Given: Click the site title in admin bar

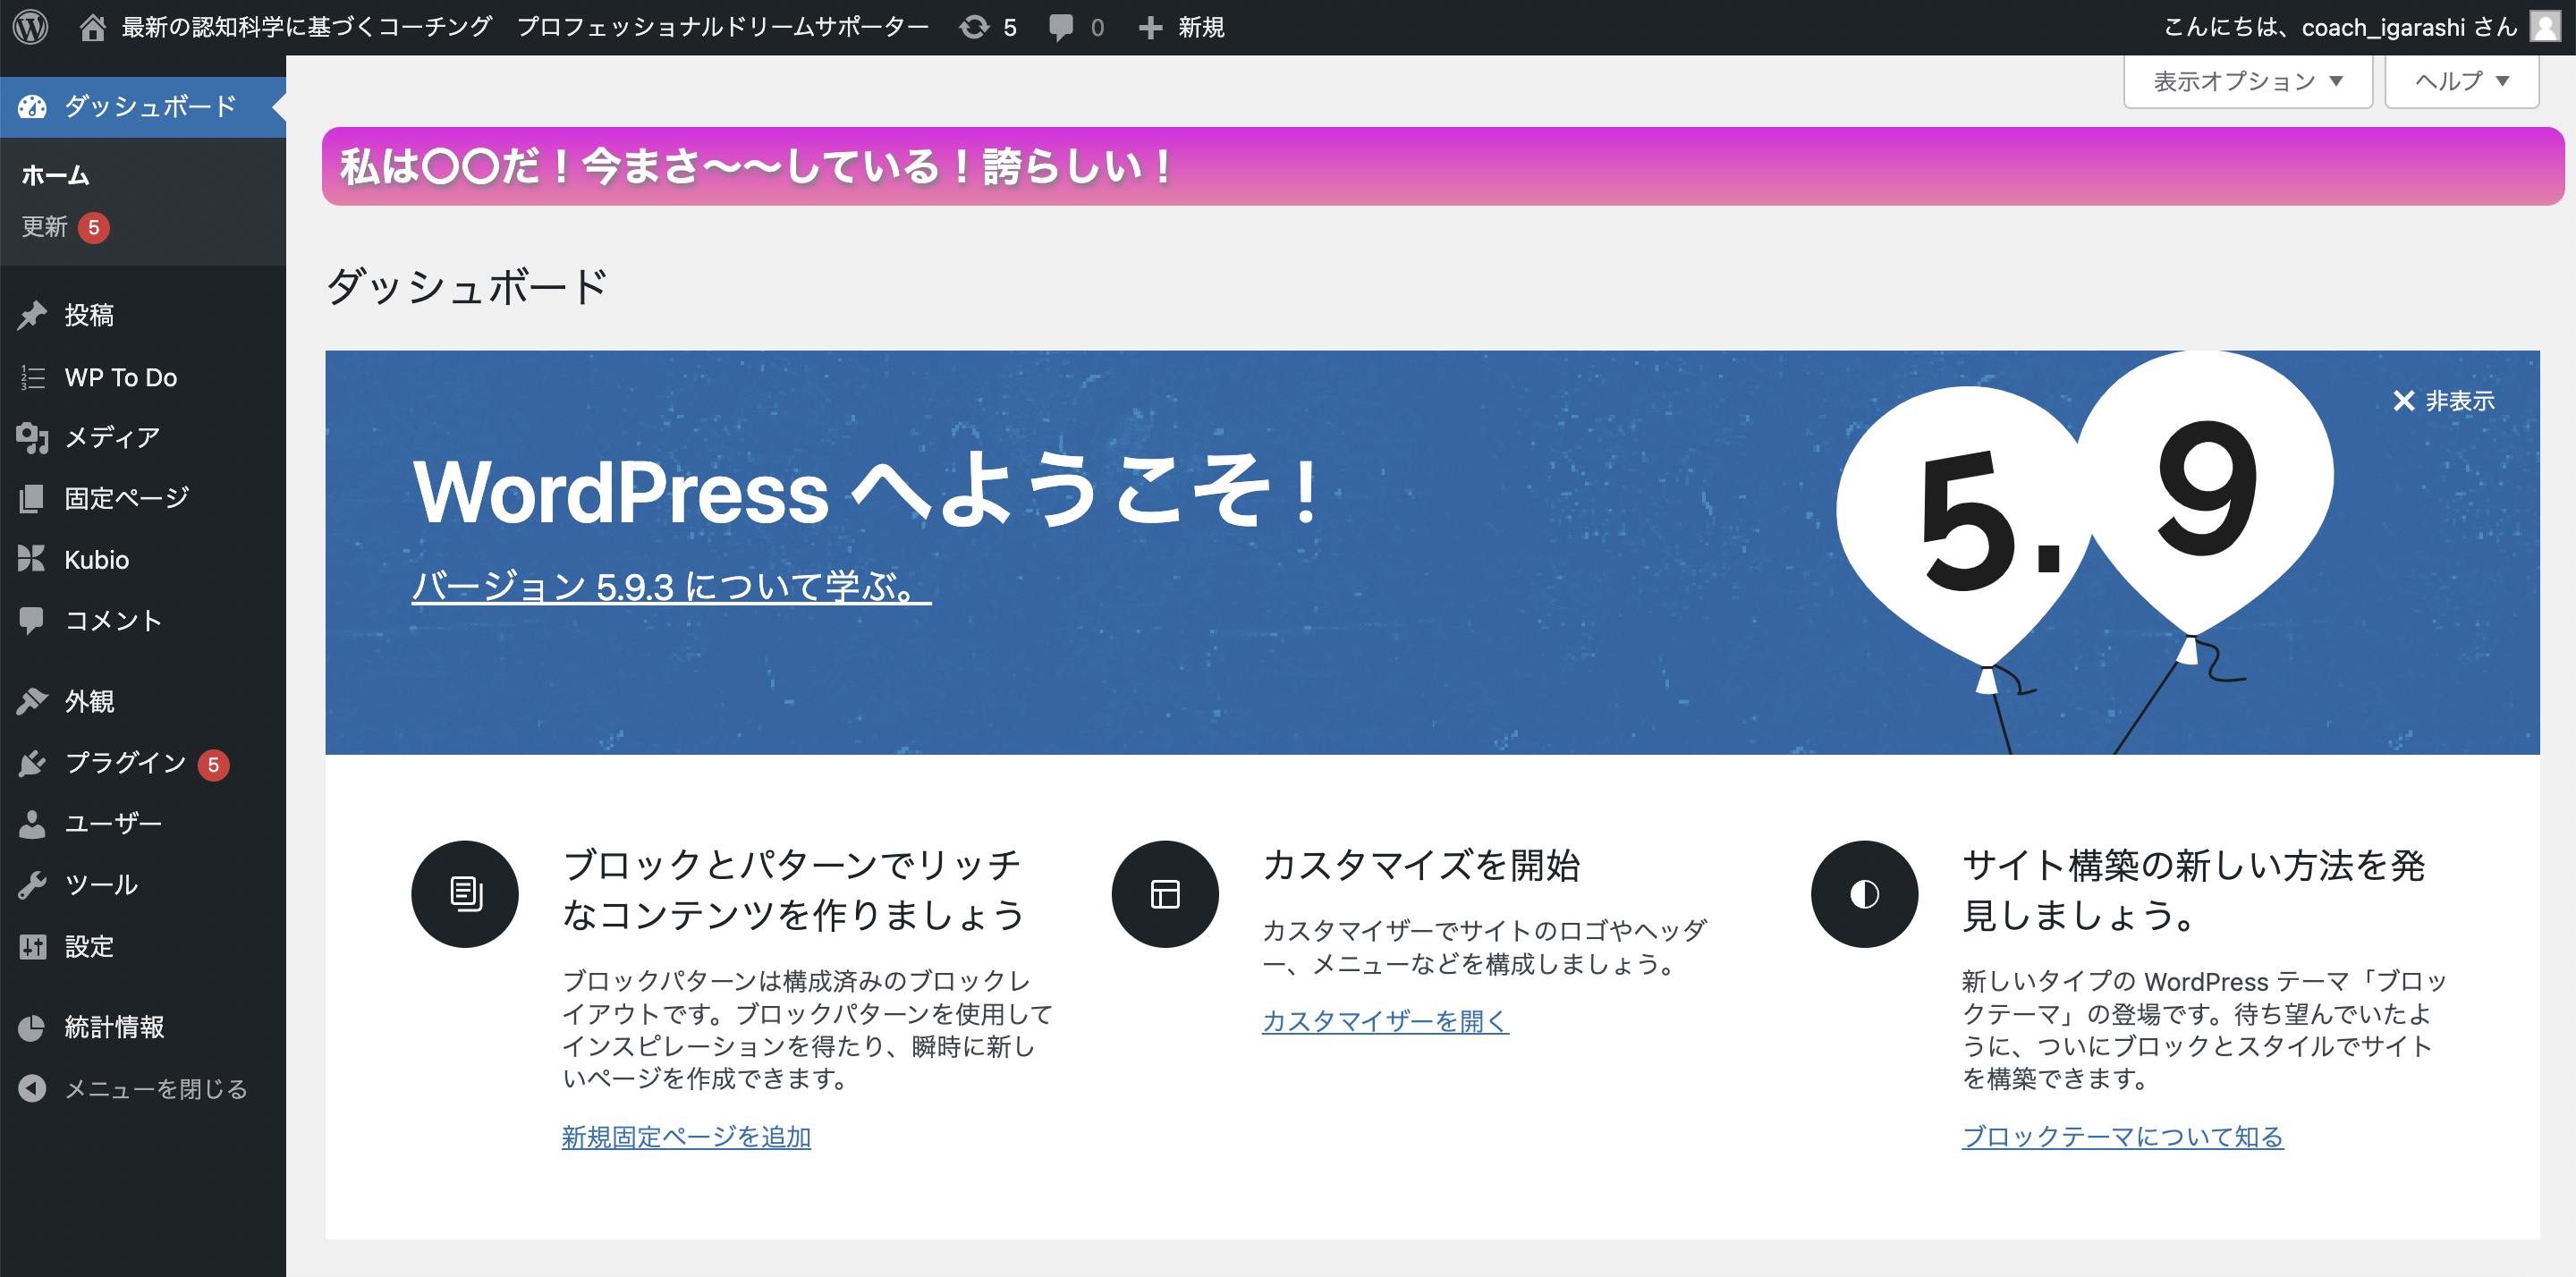Looking at the screenshot, I should (x=525, y=27).
